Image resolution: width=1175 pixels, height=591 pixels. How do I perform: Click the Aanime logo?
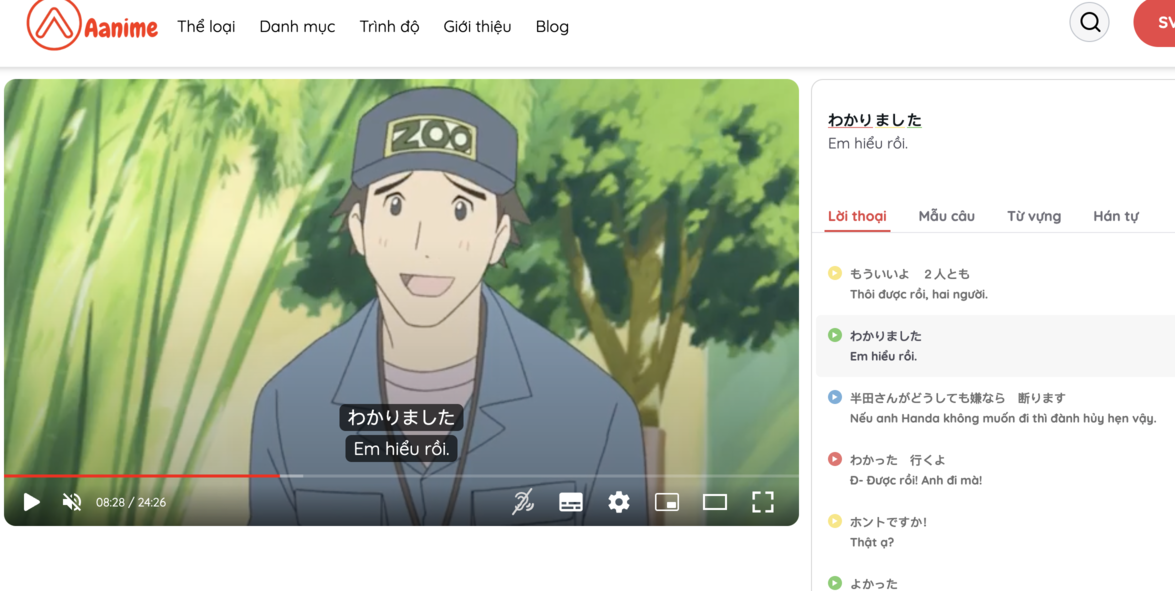(92, 25)
